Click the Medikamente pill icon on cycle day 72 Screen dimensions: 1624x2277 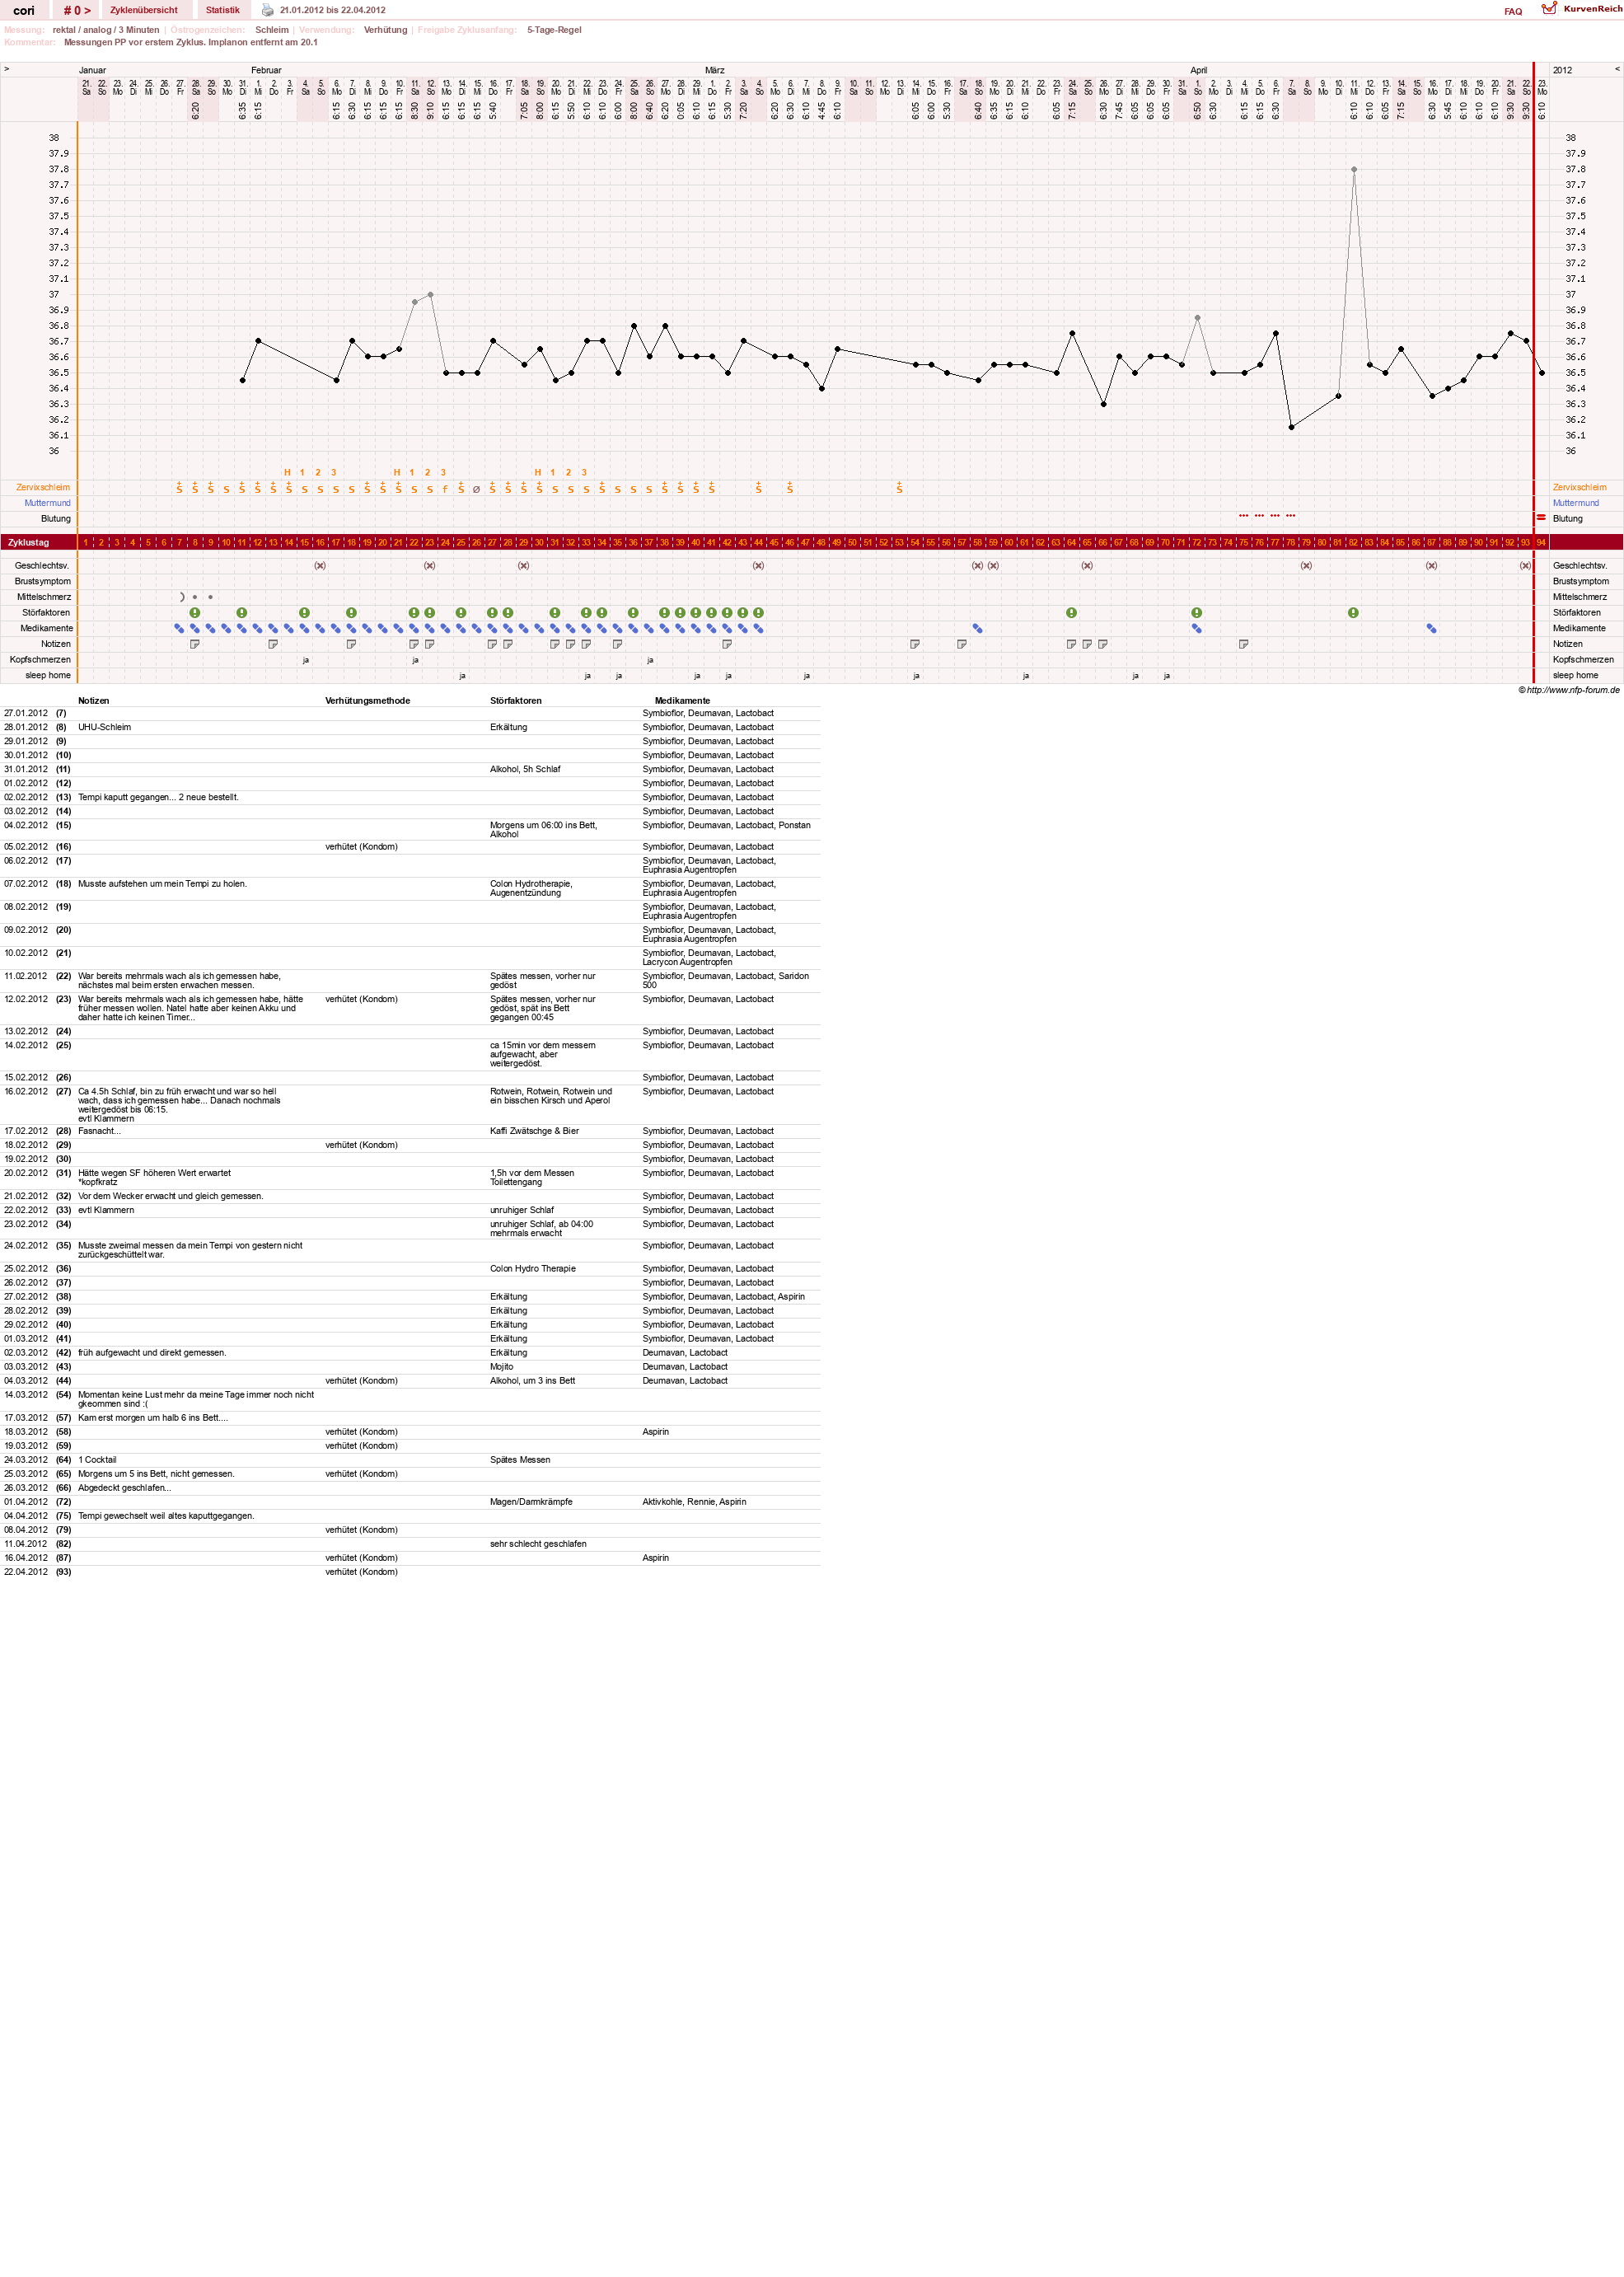[1196, 629]
